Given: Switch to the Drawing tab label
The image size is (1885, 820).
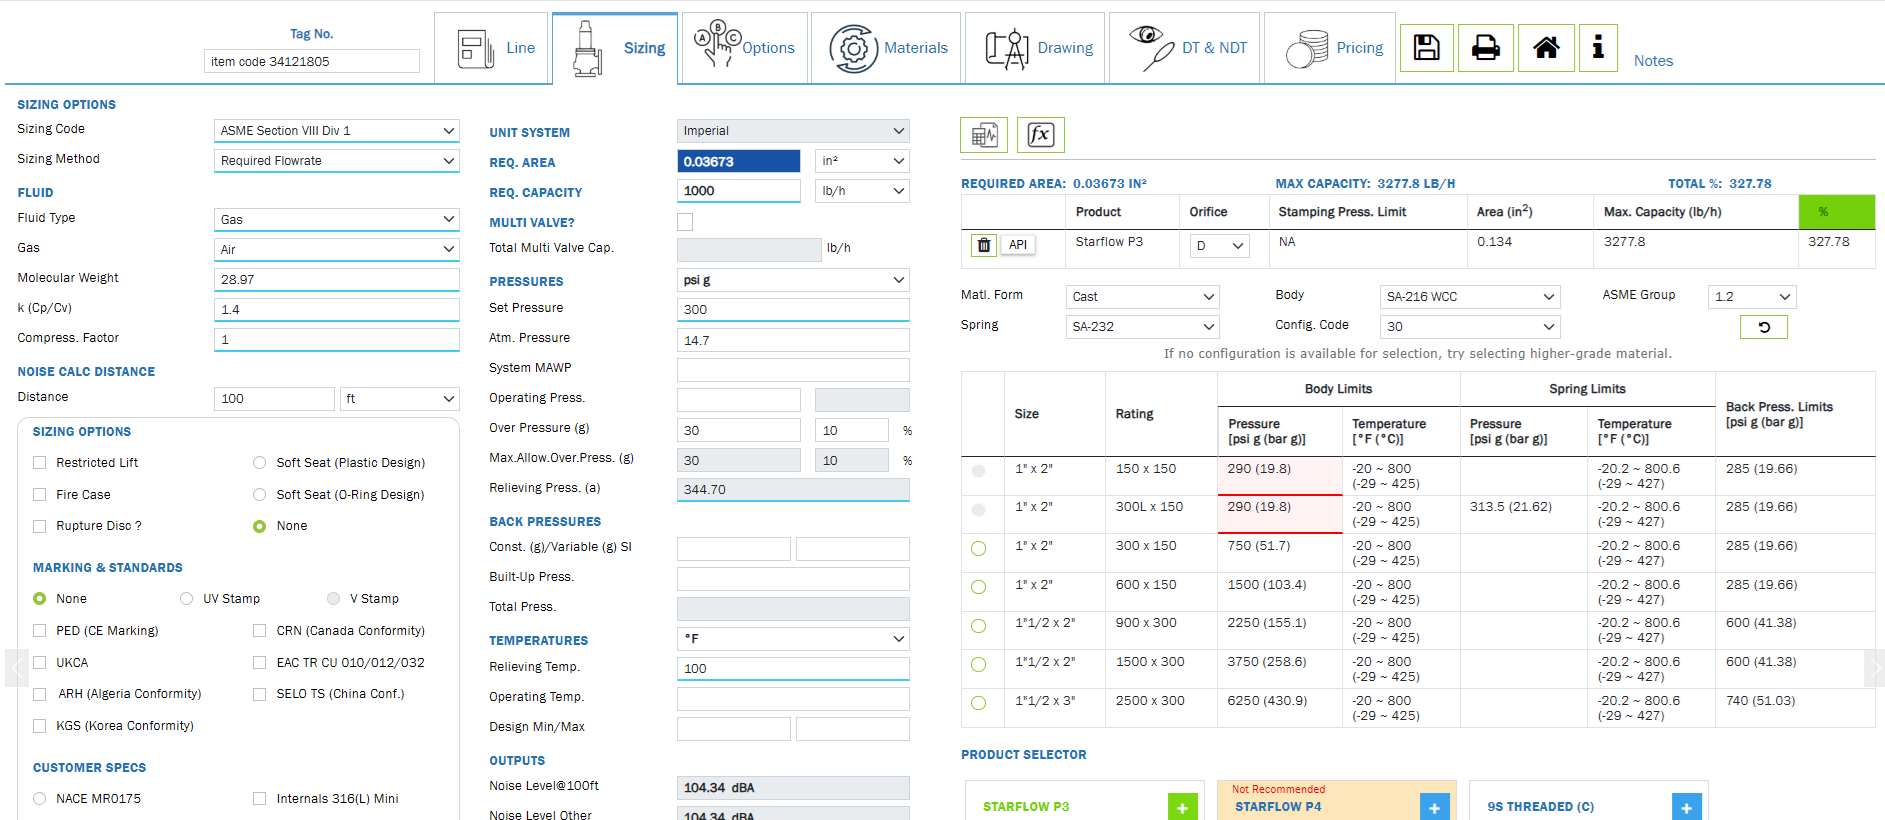Looking at the screenshot, I should tap(1065, 48).
